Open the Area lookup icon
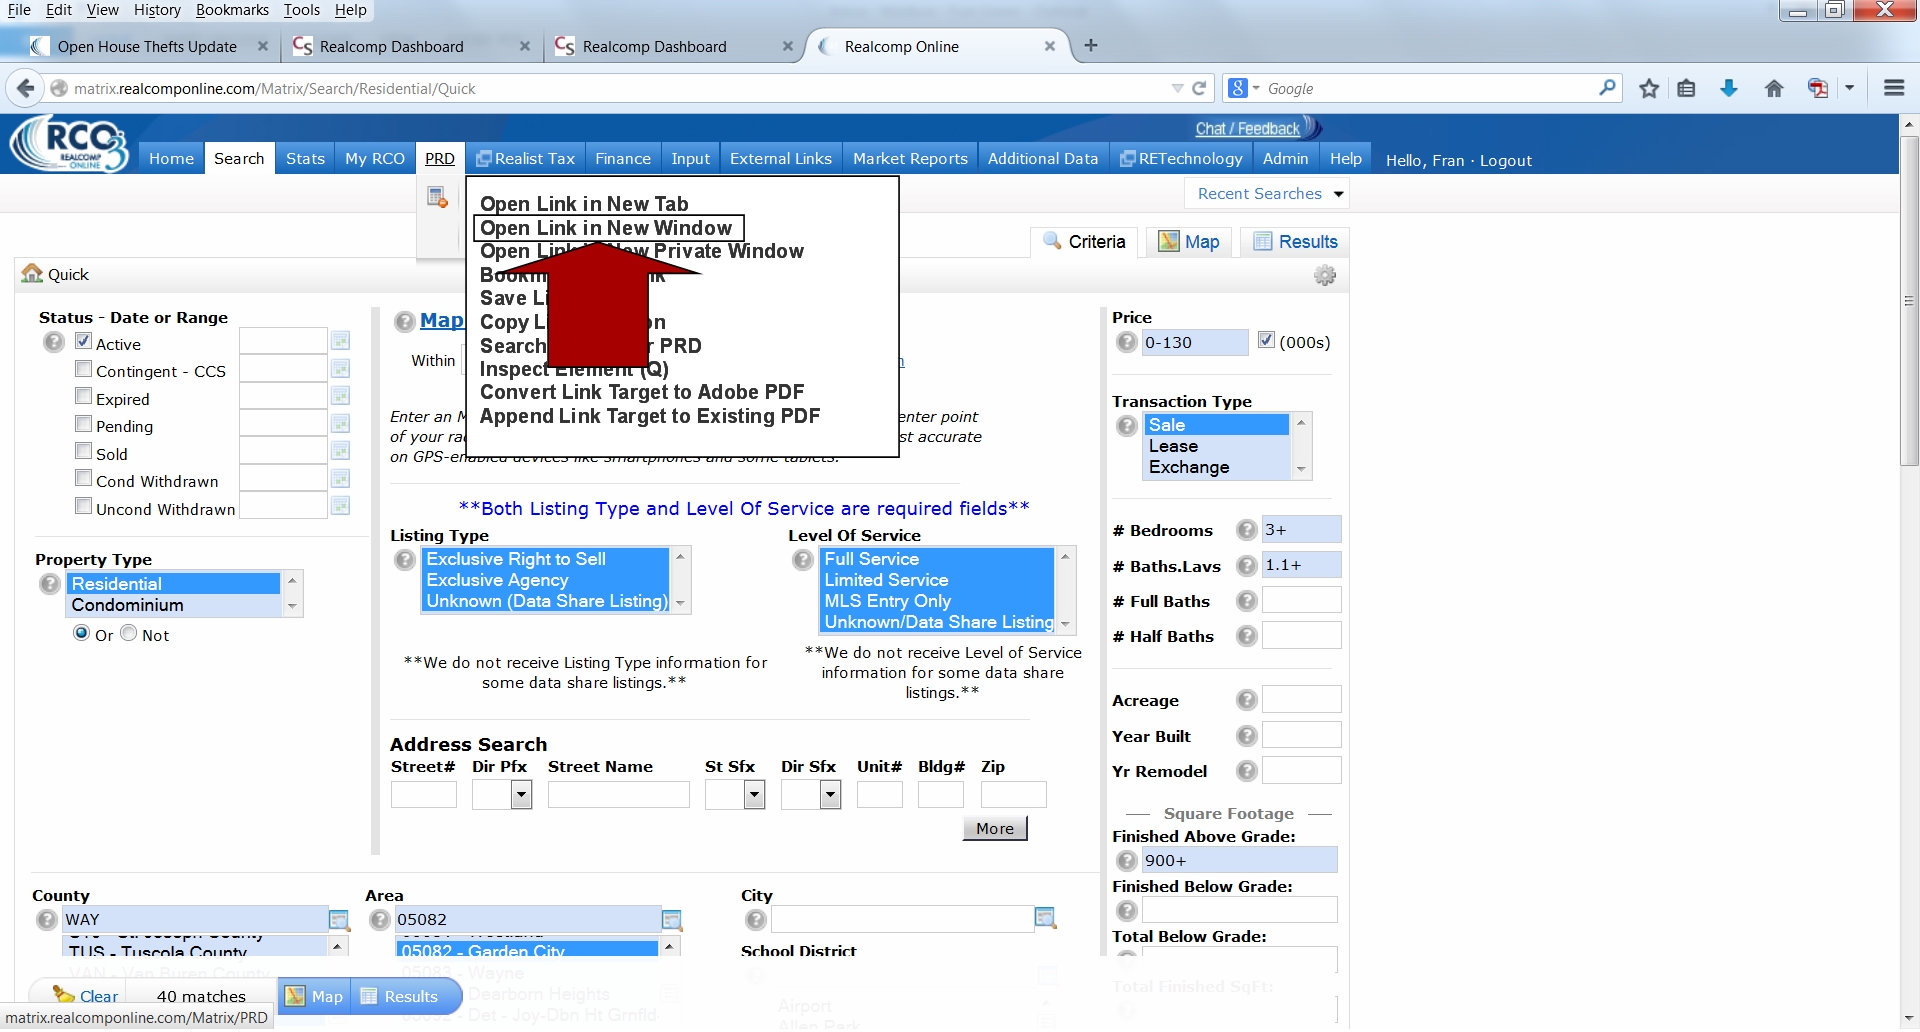Image resolution: width=1920 pixels, height=1032 pixels. click(x=672, y=919)
